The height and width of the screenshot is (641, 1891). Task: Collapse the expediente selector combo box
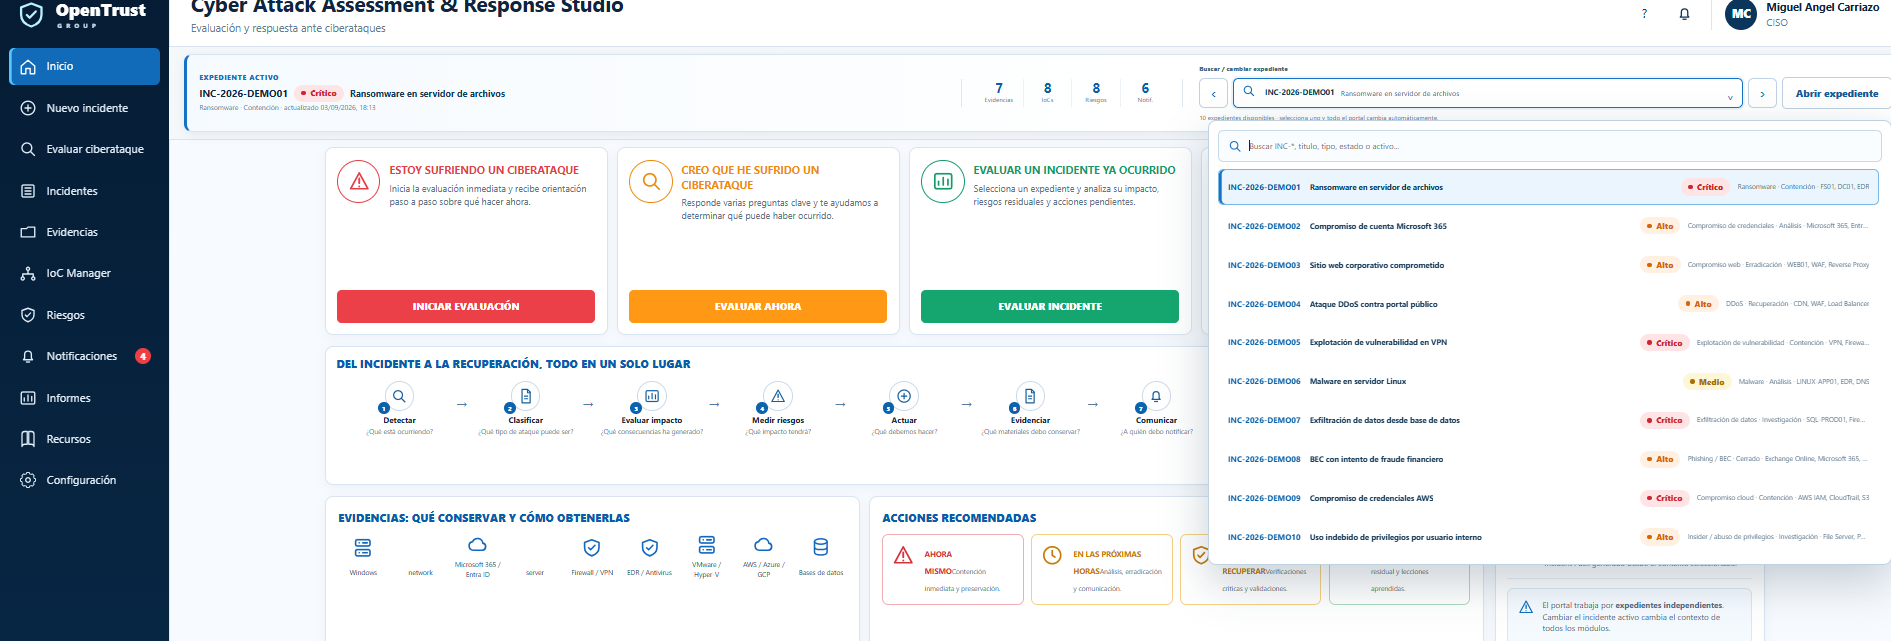tap(1488, 93)
